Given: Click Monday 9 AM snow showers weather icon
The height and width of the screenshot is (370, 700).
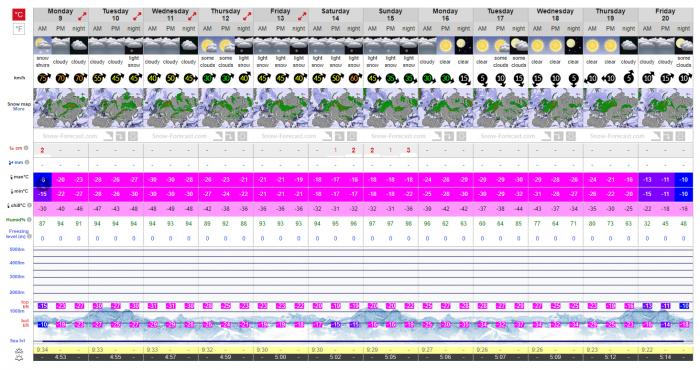Looking at the screenshot, I should click(x=42, y=46).
